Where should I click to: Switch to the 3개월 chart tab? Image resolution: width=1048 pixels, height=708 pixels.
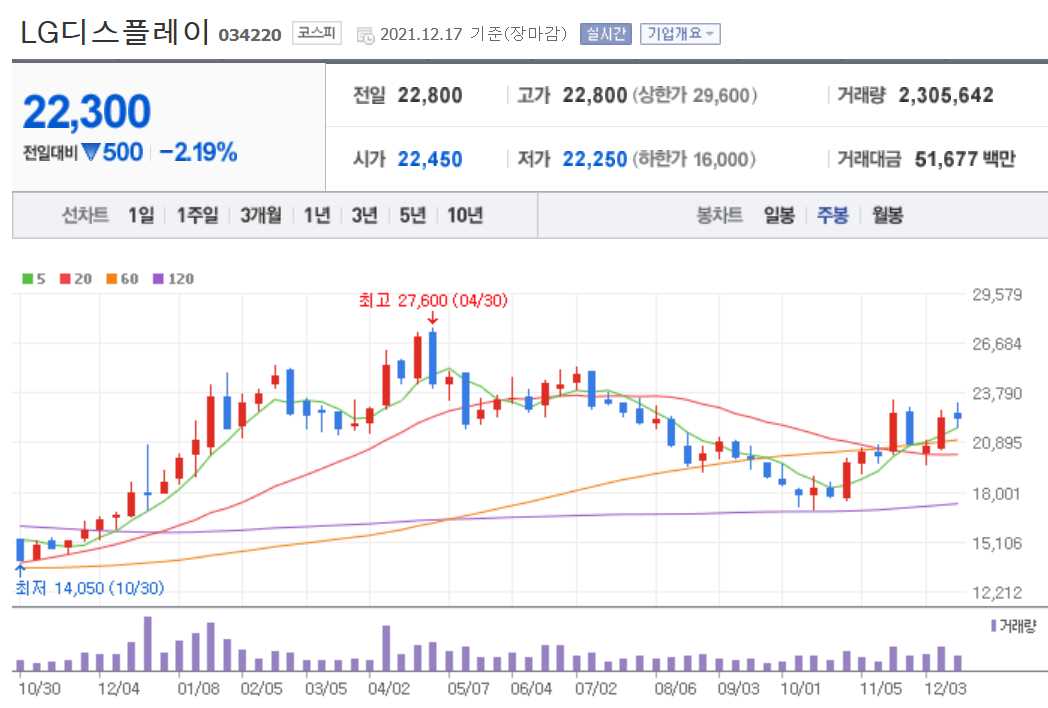(261, 214)
